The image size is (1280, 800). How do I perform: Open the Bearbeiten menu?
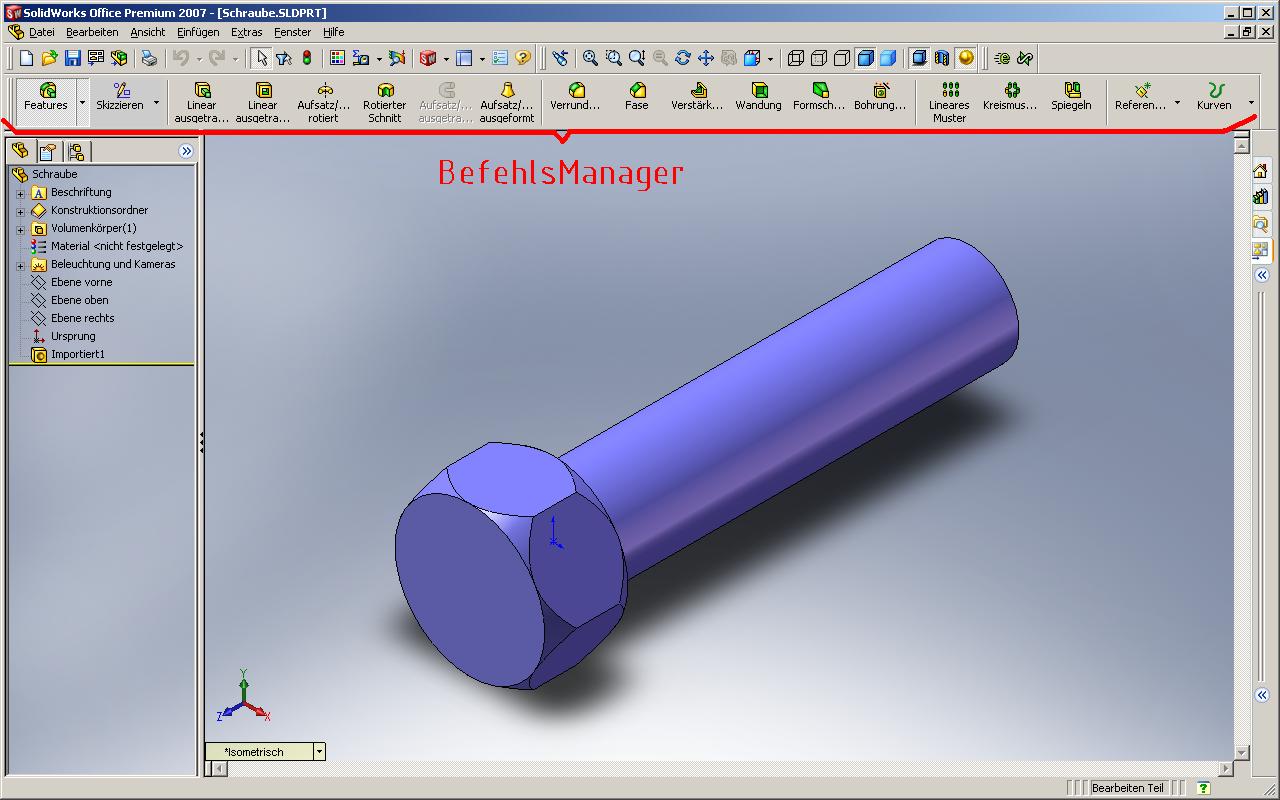coord(92,32)
